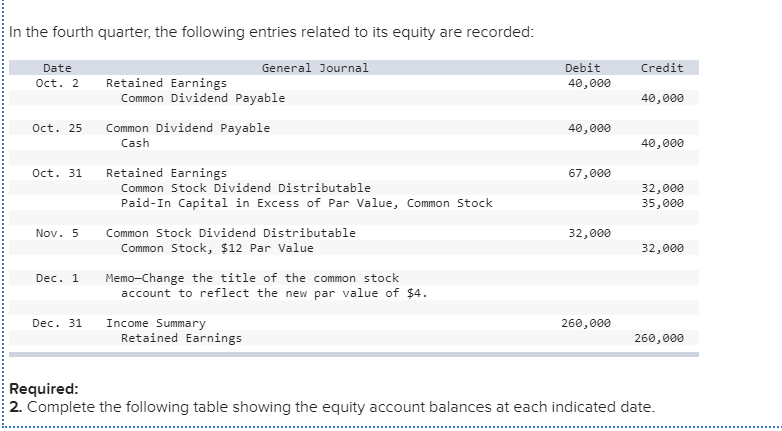Select the Oct. 2 date cell
782x431 pixels.
(x=57, y=83)
